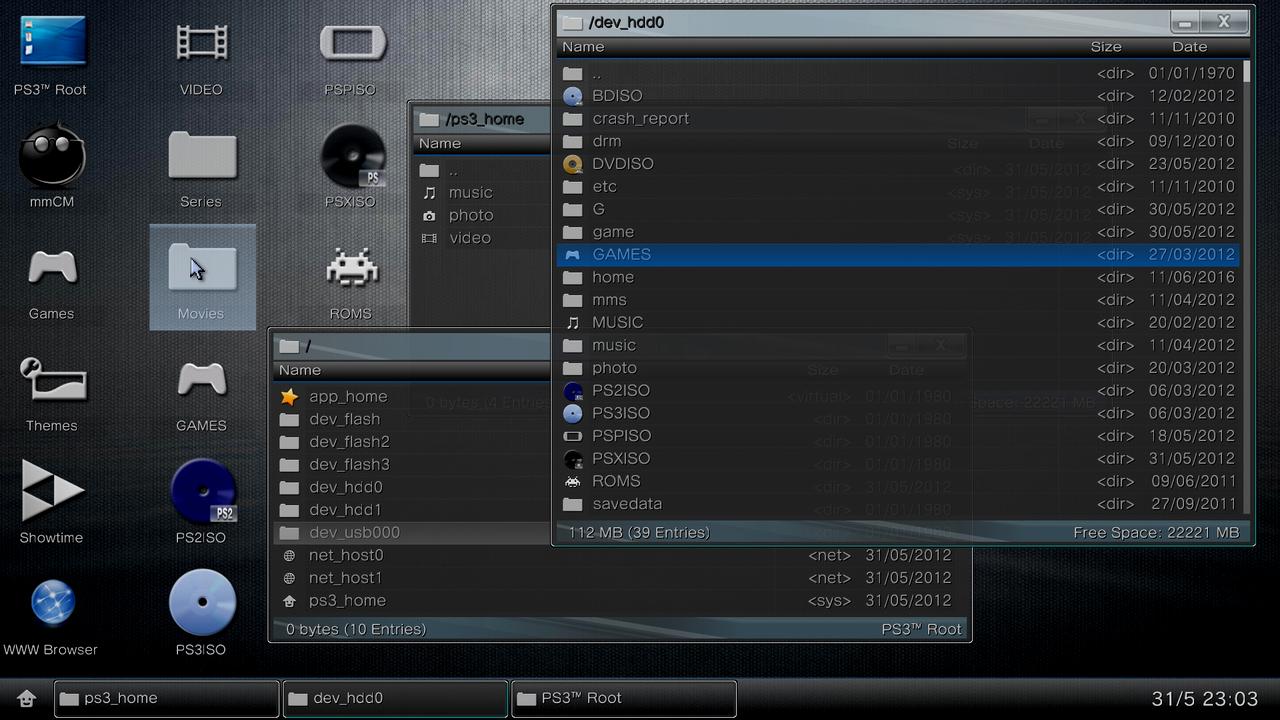Select the savedata folder row
1280x720 pixels.
[x=627, y=504]
